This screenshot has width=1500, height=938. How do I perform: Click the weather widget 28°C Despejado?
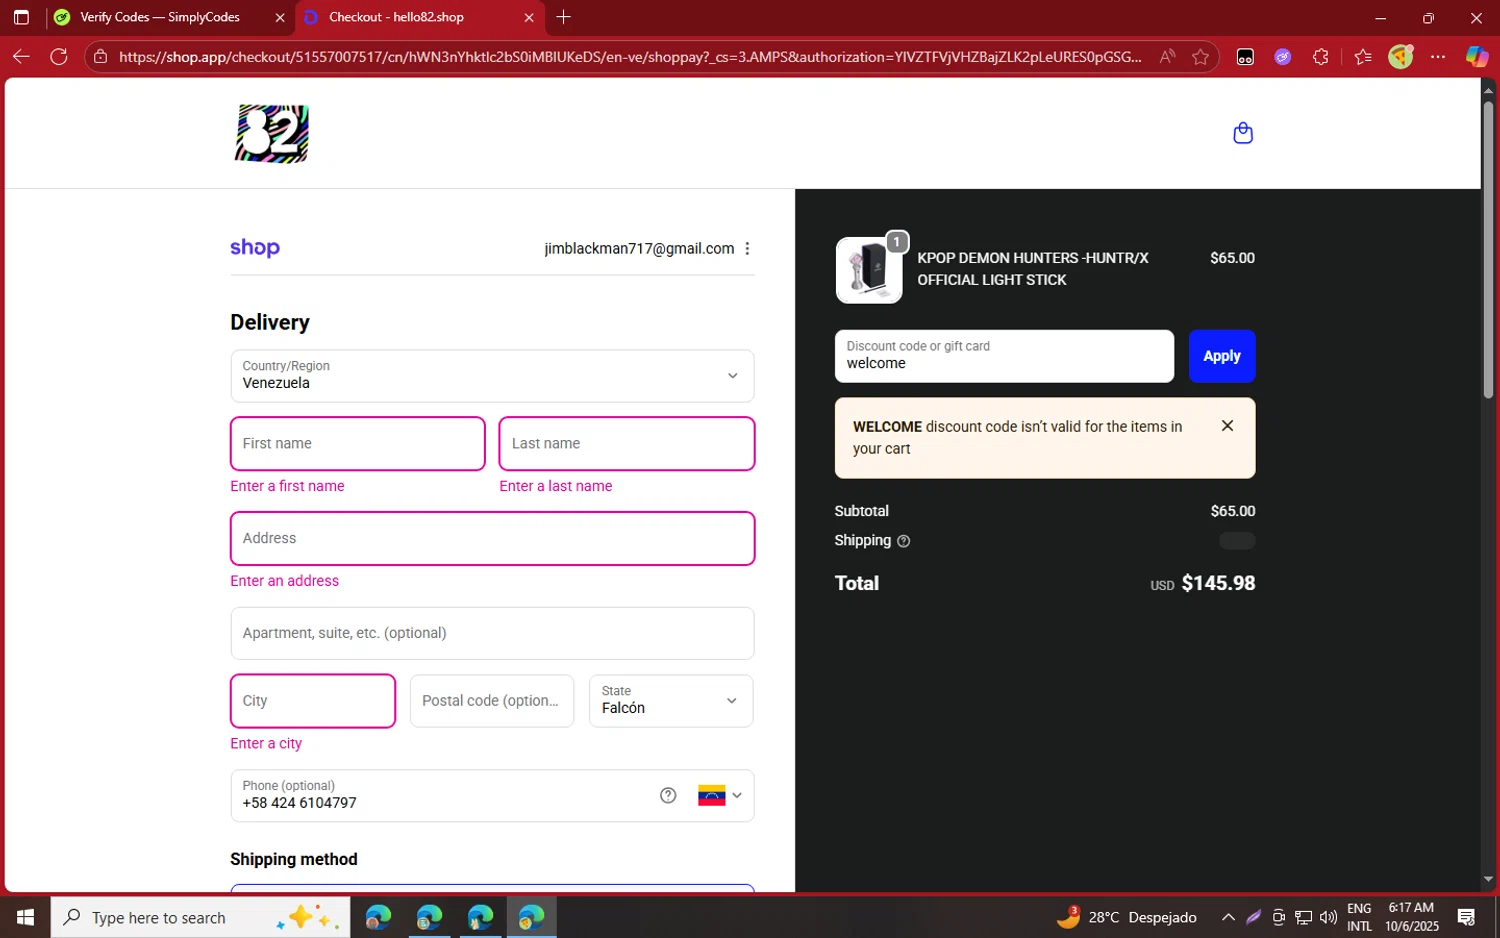(1127, 917)
